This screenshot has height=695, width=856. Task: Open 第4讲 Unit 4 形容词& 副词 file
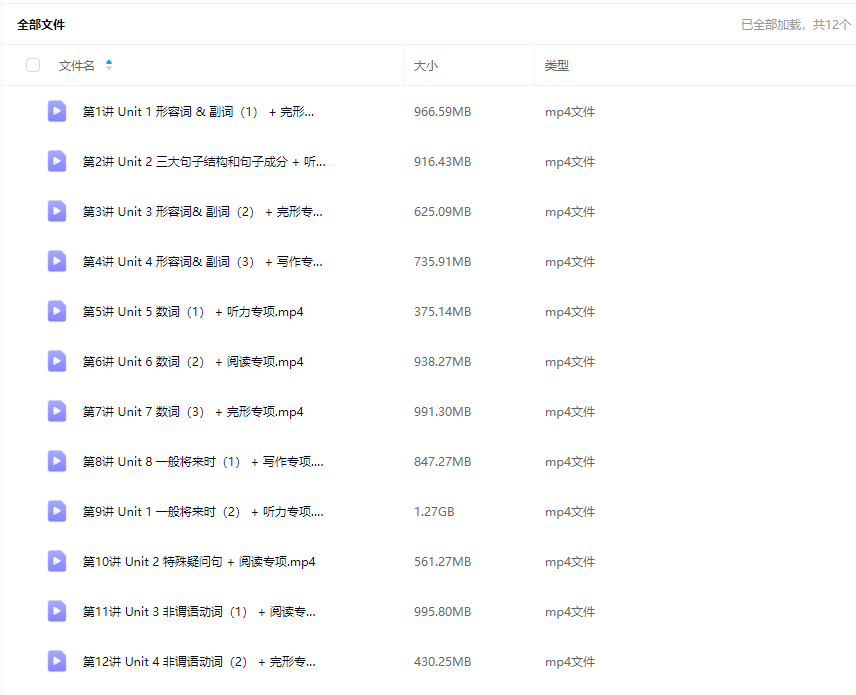coord(202,262)
